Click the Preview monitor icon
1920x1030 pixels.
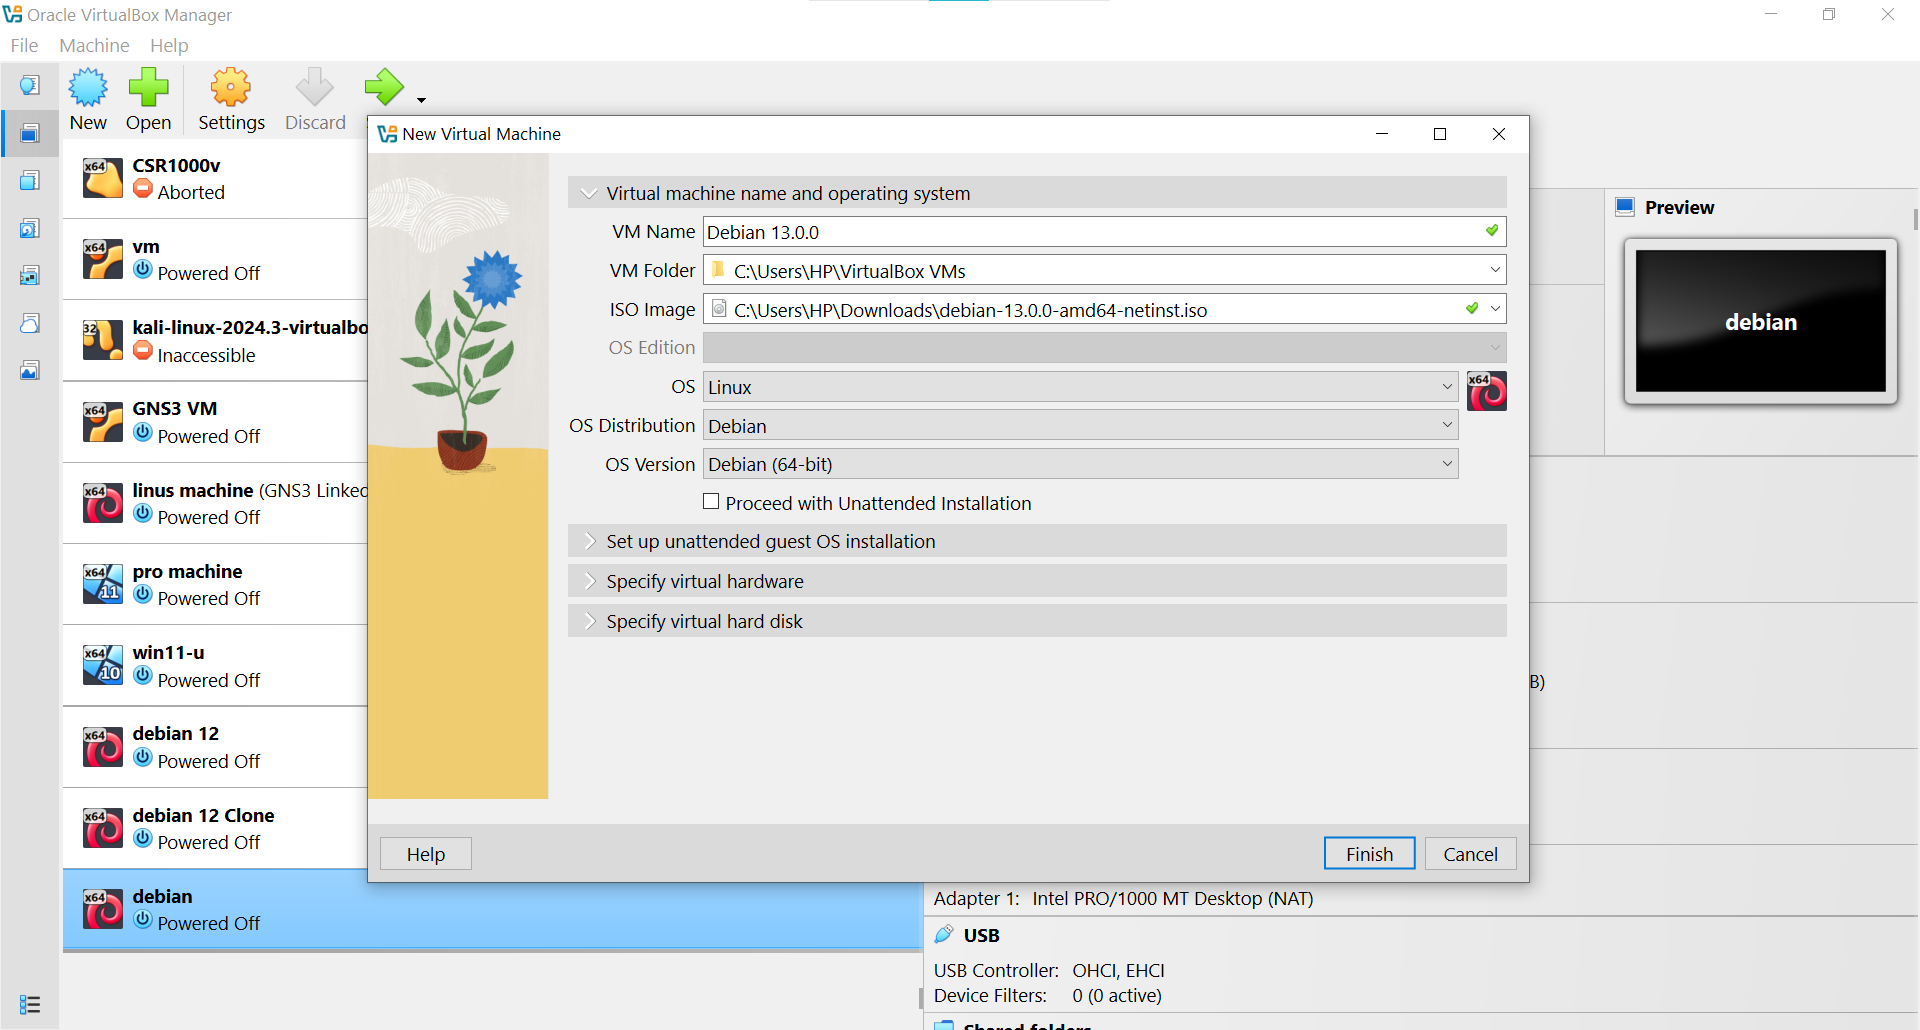(x=1625, y=207)
